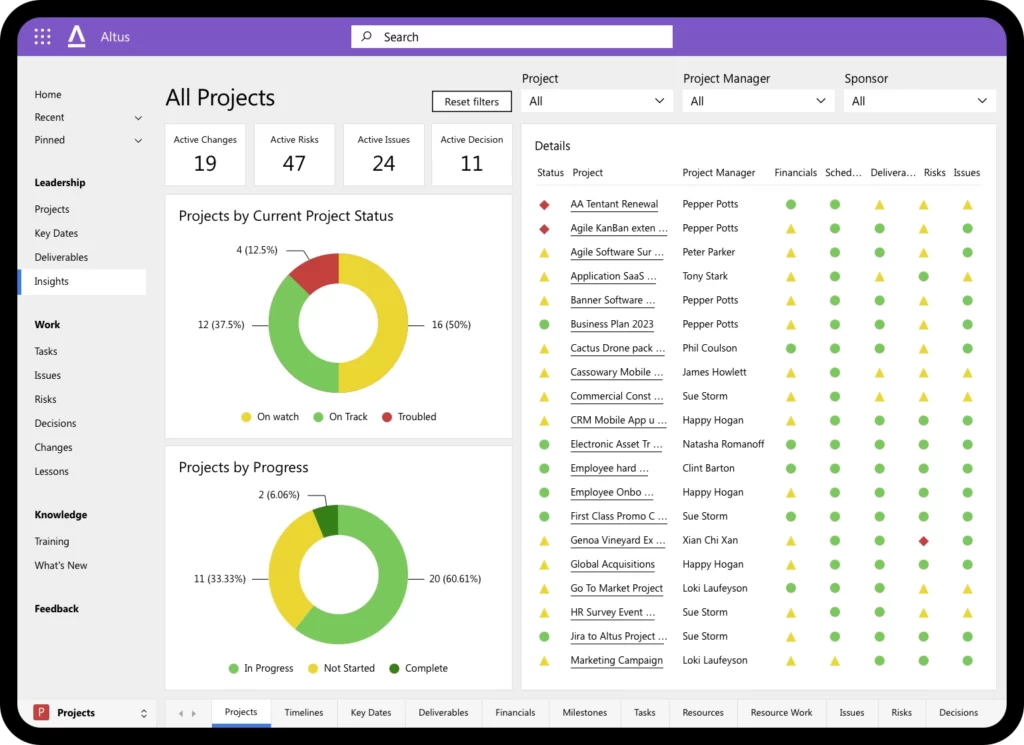Click the Reset filters button
Image resolution: width=1024 pixels, height=745 pixels.
point(471,102)
